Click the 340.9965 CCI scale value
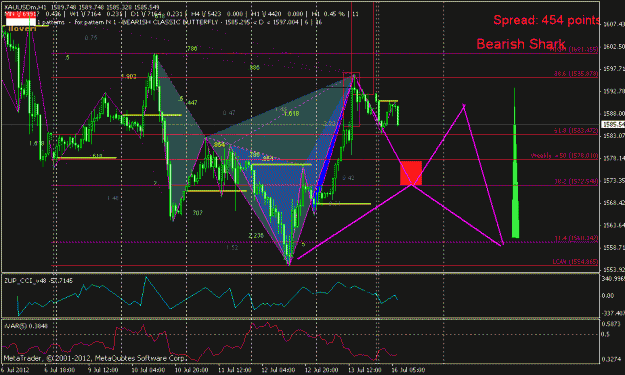The width and height of the screenshot is (625, 375). coord(613,278)
